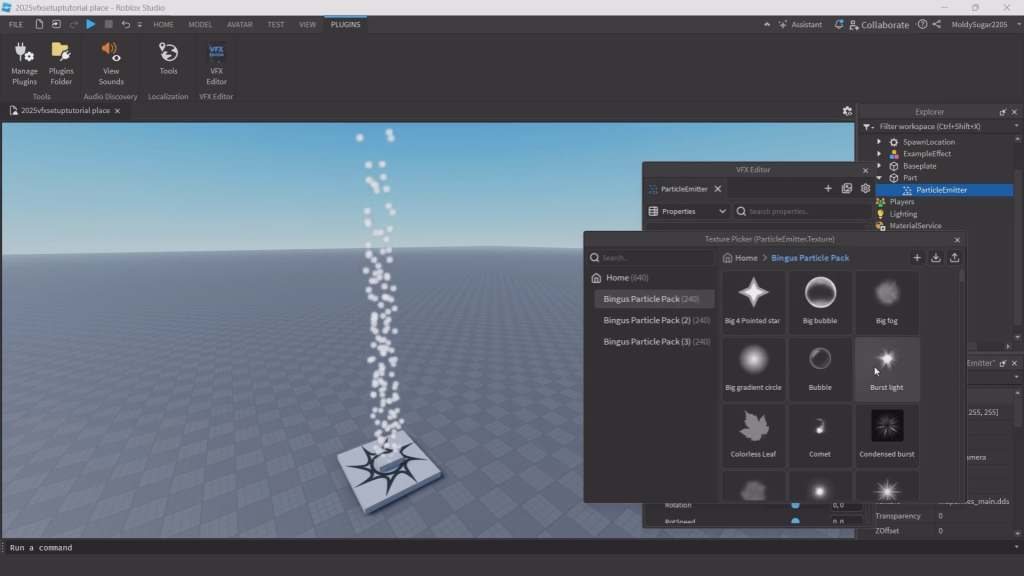
Task: Pick the Big gradient circle texture
Action: [x=753, y=369]
